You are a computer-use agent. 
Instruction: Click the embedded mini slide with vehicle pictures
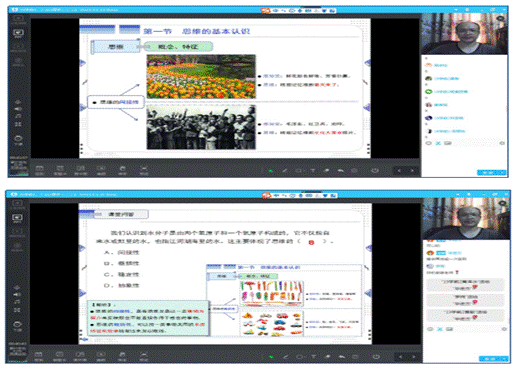pyautogui.click(x=284, y=300)
